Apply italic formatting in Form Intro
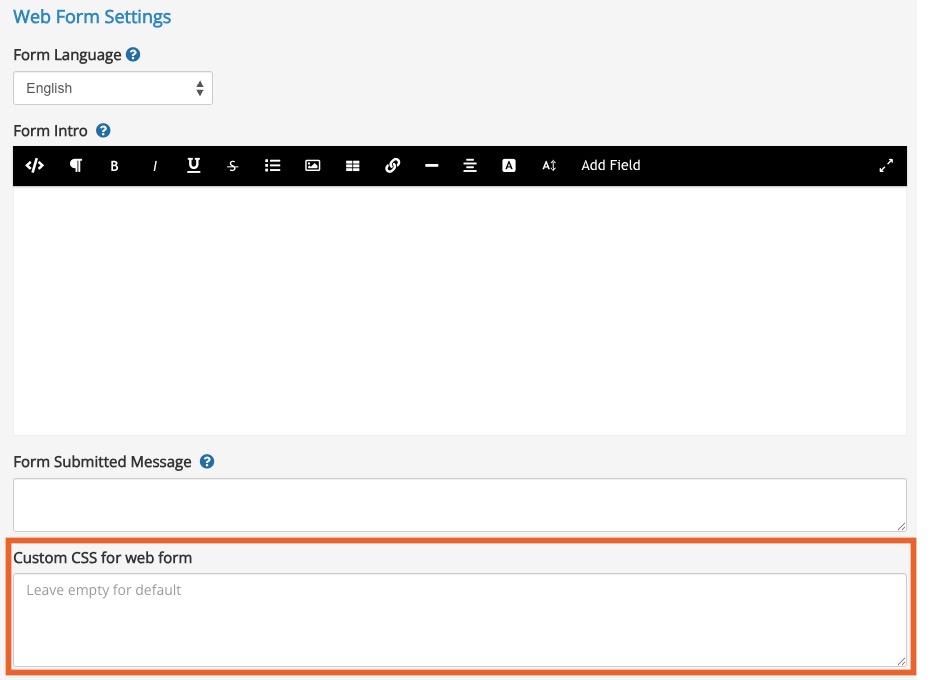This screenshot has height=680, width=937. 155,166
